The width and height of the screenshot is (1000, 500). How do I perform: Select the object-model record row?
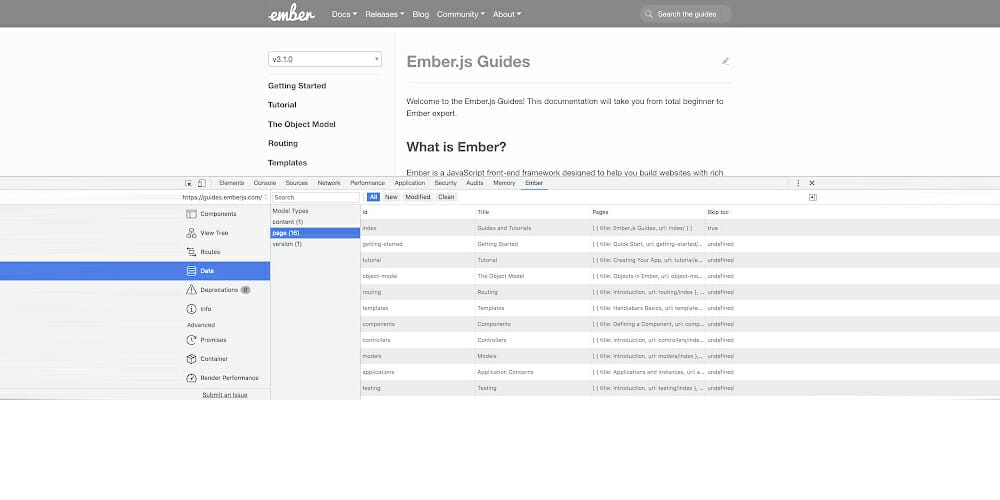coord(680,276)
